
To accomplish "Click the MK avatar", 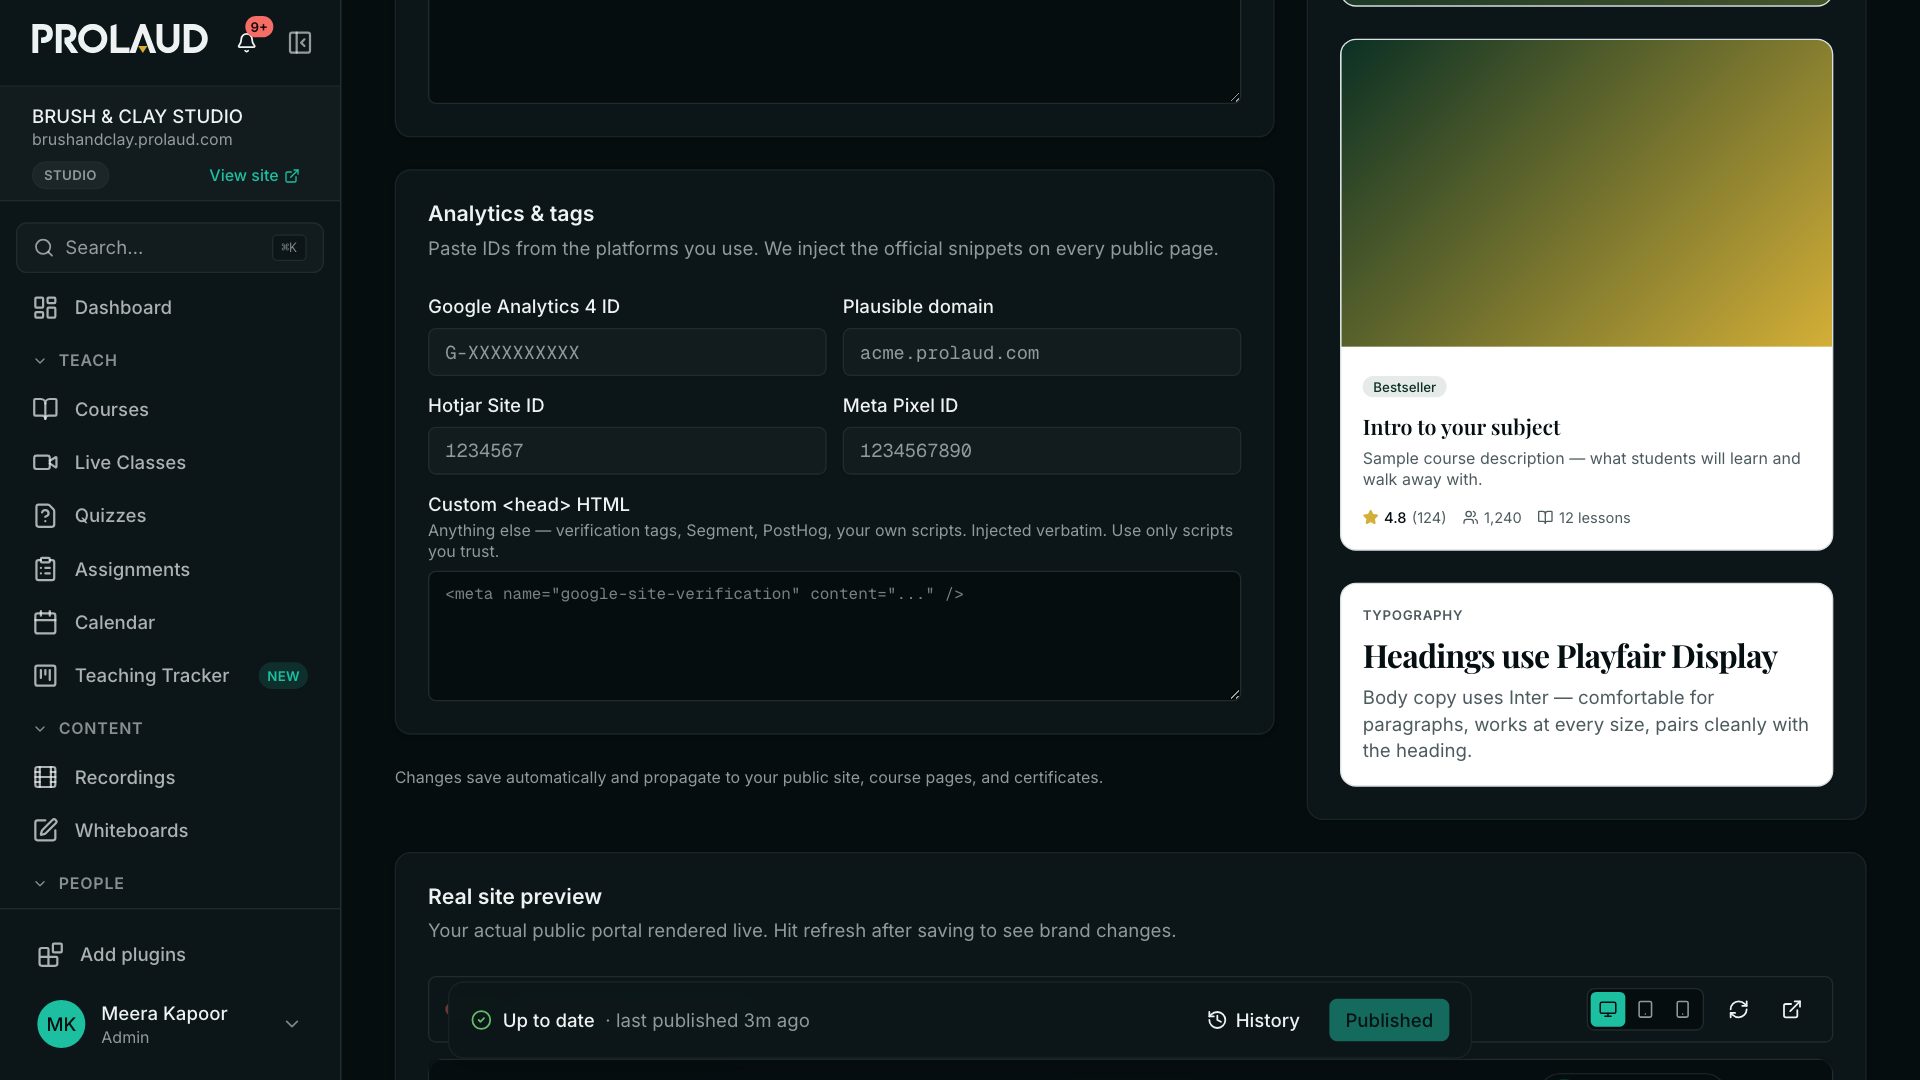I will (61, 1024).
